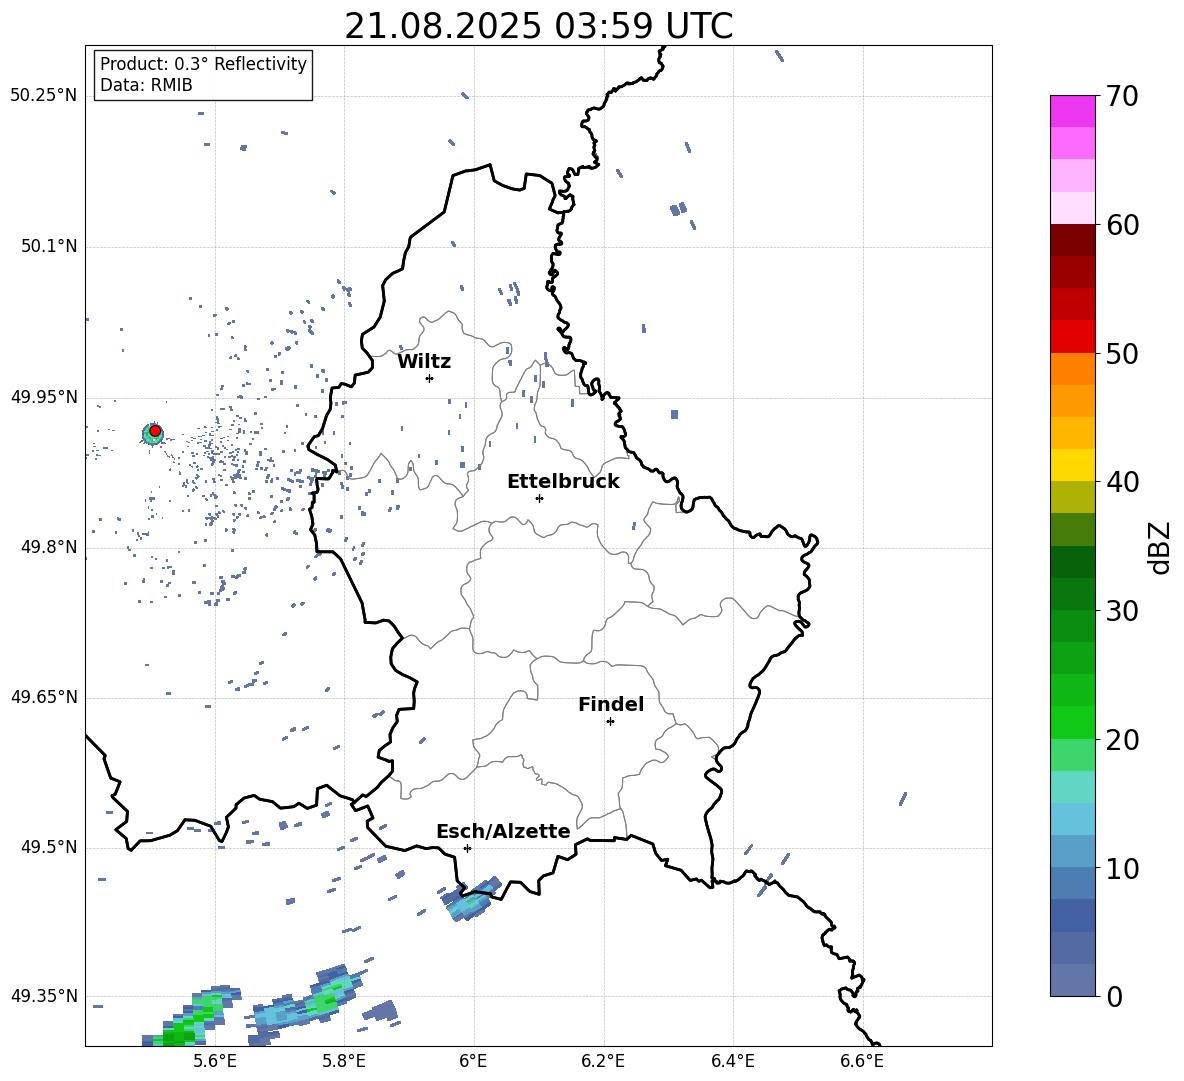
Task: Click the 49.35°N latitude label
Action: pyautogui.click(x=44, y=996)
